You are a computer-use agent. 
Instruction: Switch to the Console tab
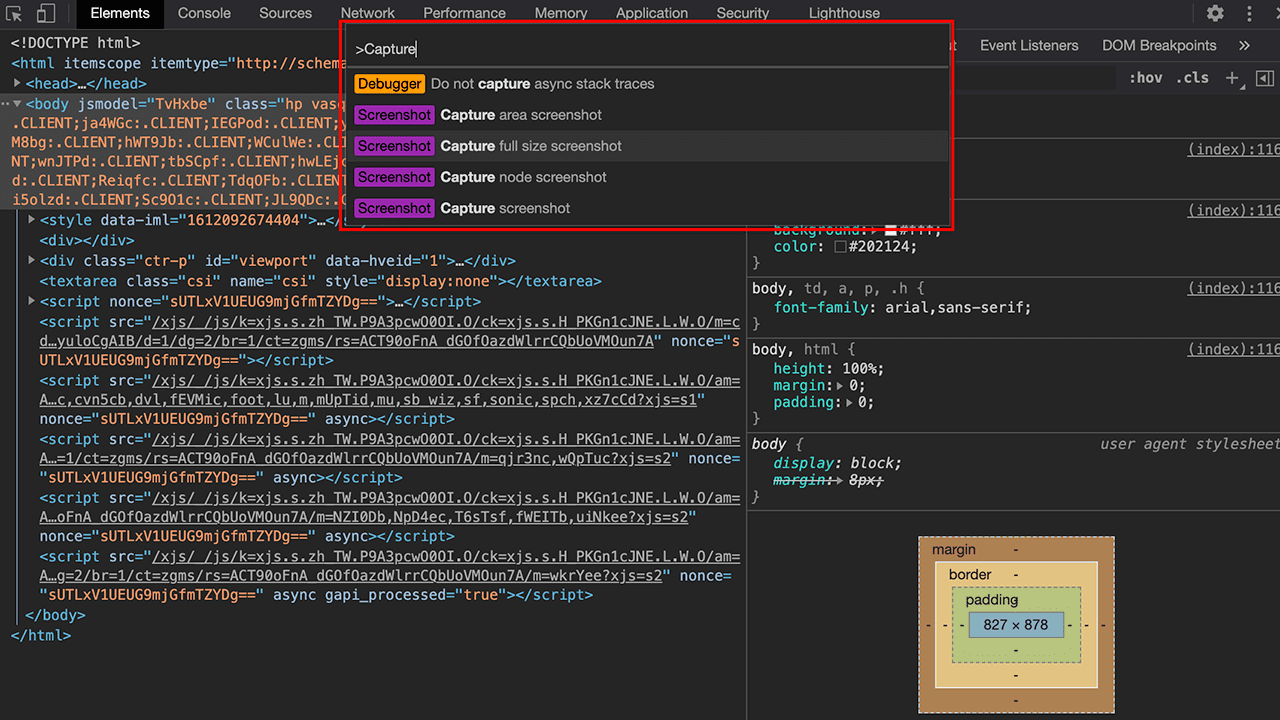point(204,14)
